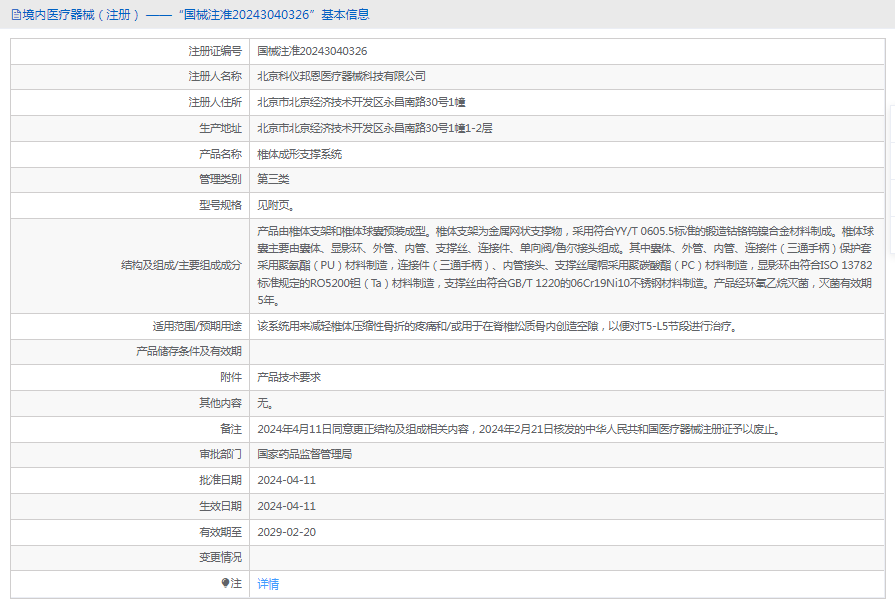Screen dimensions: 895x602
Task: Select the 2024-04-11 date in the 生效日期 row
Action: click(x=287, y=506)
